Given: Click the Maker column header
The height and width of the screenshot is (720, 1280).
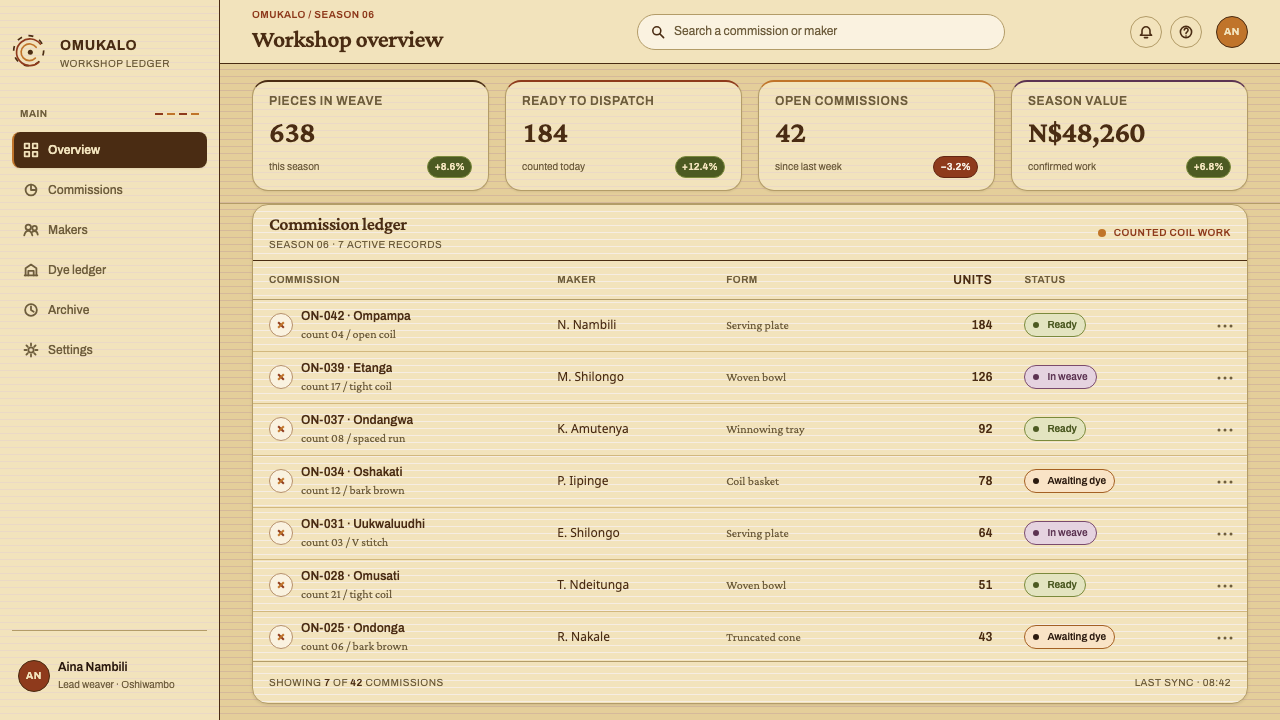Looking at the screenshot, I should (x=576, y=280).
